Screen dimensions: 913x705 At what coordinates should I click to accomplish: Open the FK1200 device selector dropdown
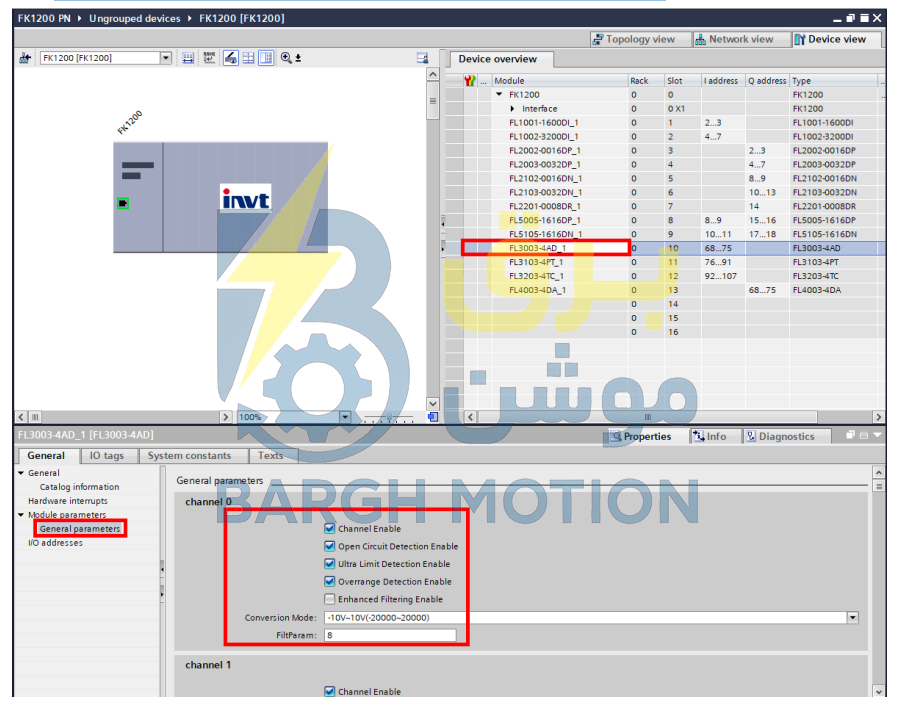tap(166, 58)
